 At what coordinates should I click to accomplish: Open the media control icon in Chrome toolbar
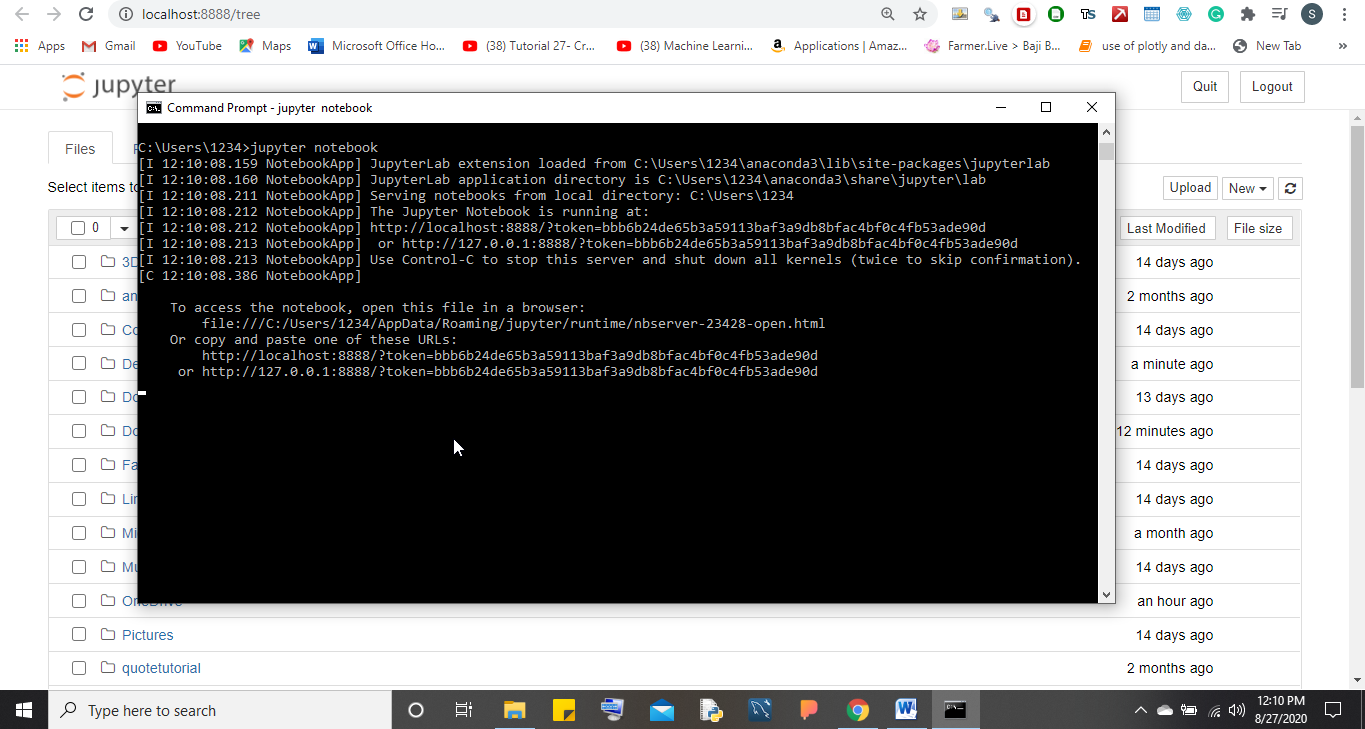(x=1279, y=14)
